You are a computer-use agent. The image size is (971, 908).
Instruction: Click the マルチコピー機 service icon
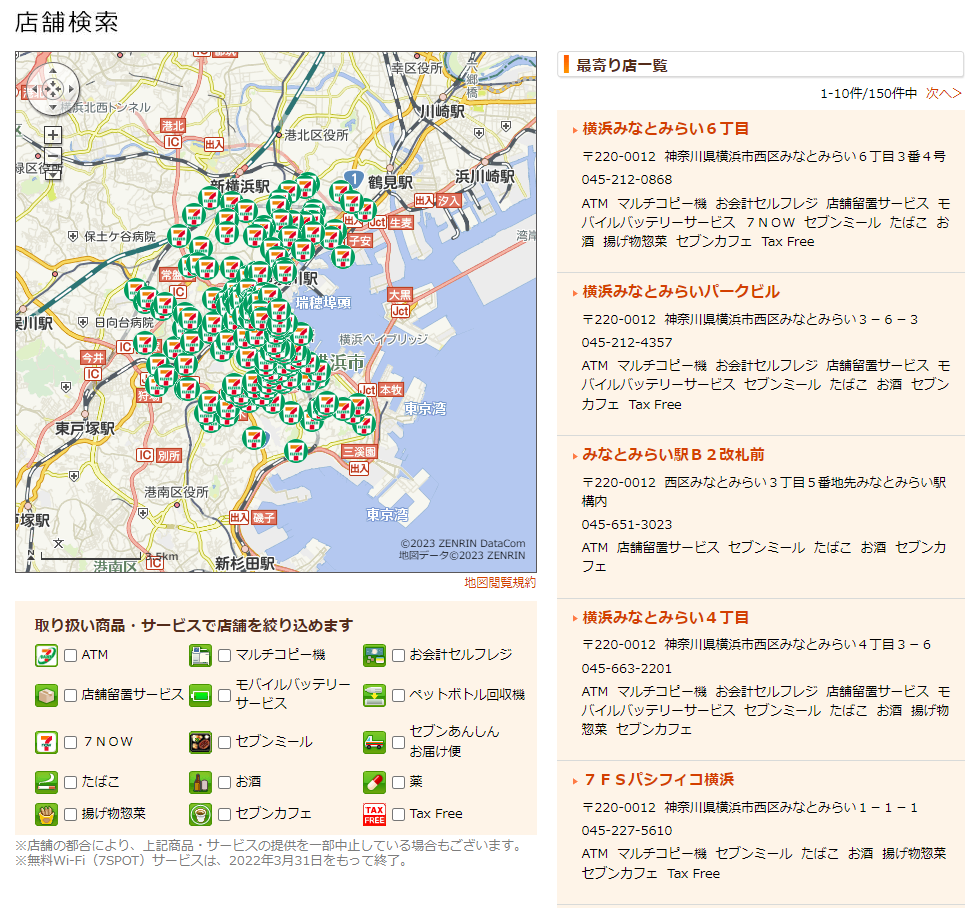click(200, 655)
